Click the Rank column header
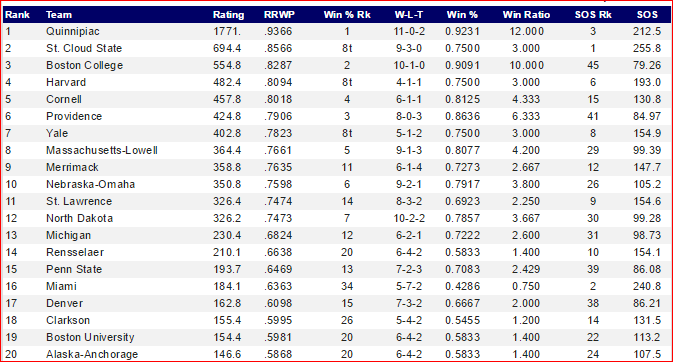This screenshot has height=362, width=673. point(17,15)
